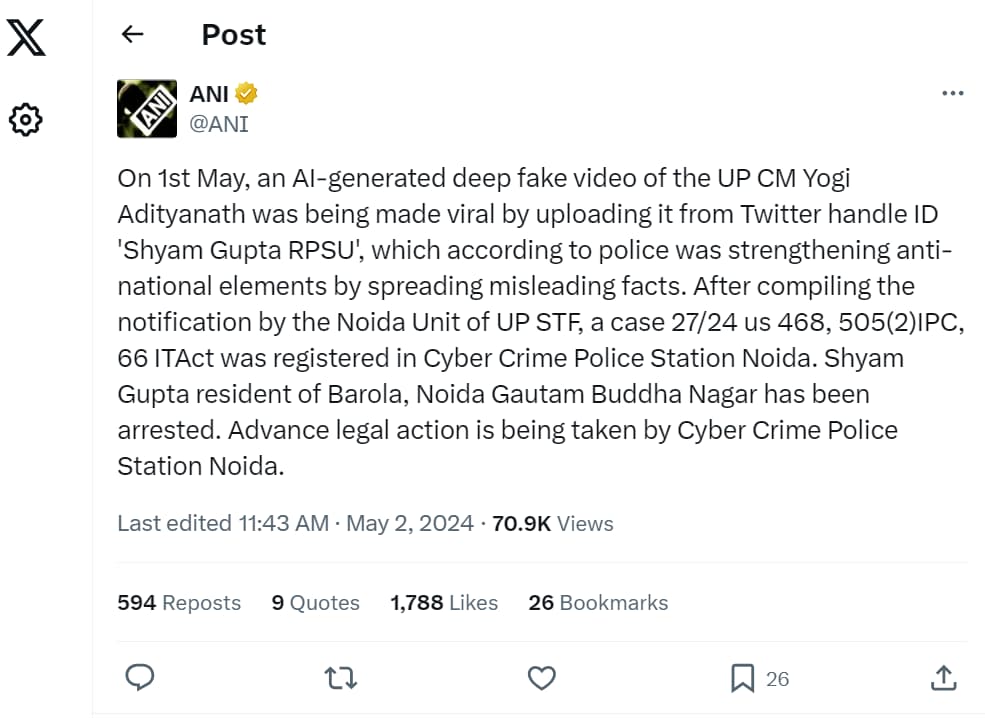Show the 594 Reposts list
This screenshot has height=718, width=985.
(179, 602)
